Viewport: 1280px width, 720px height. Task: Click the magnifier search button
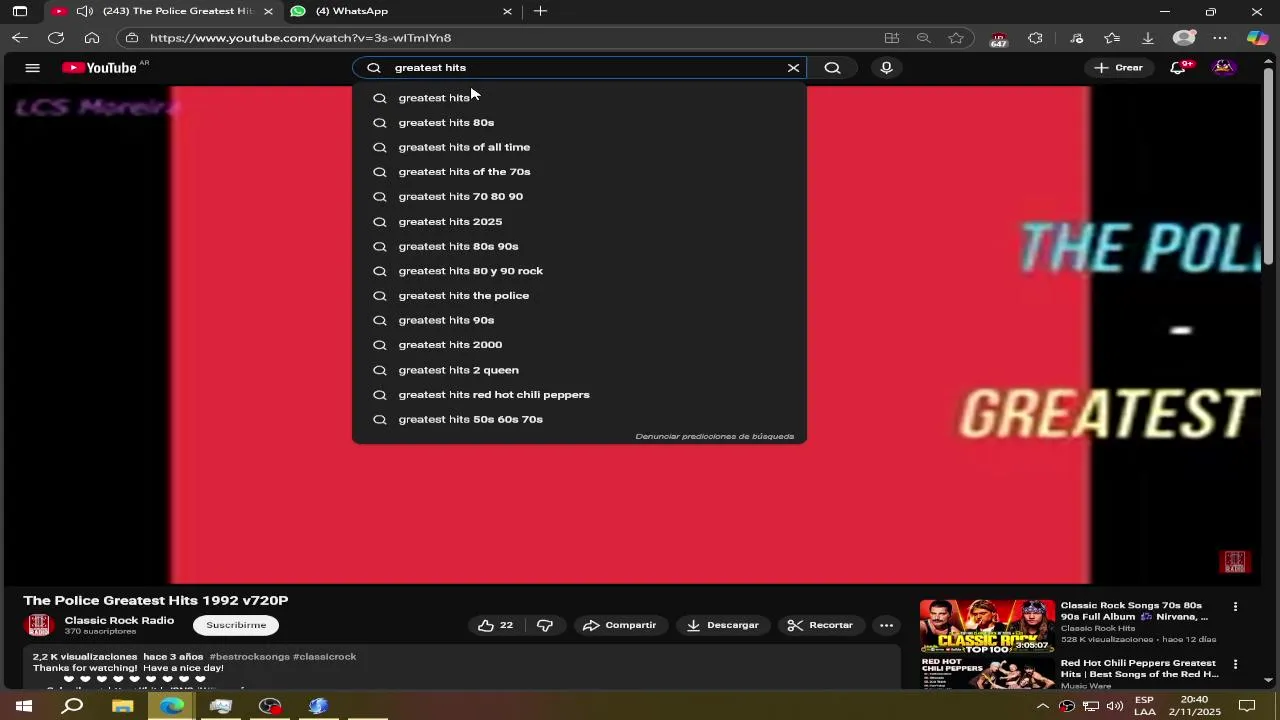[832, 68]
